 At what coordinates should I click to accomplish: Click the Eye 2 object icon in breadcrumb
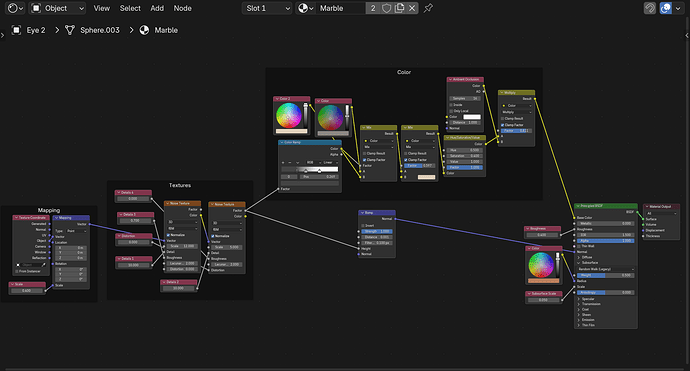click(x=16, y=30)
